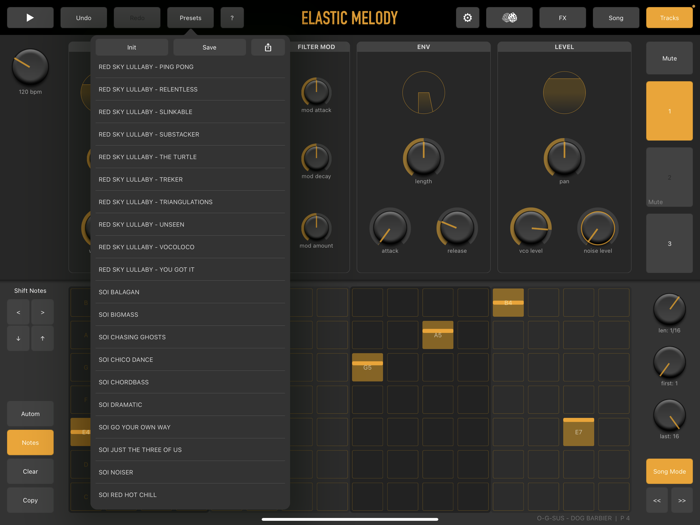The height and width of the screenshot is (525, 700).
Task: Open the brain generator icon button
Action: coord(509,18)
